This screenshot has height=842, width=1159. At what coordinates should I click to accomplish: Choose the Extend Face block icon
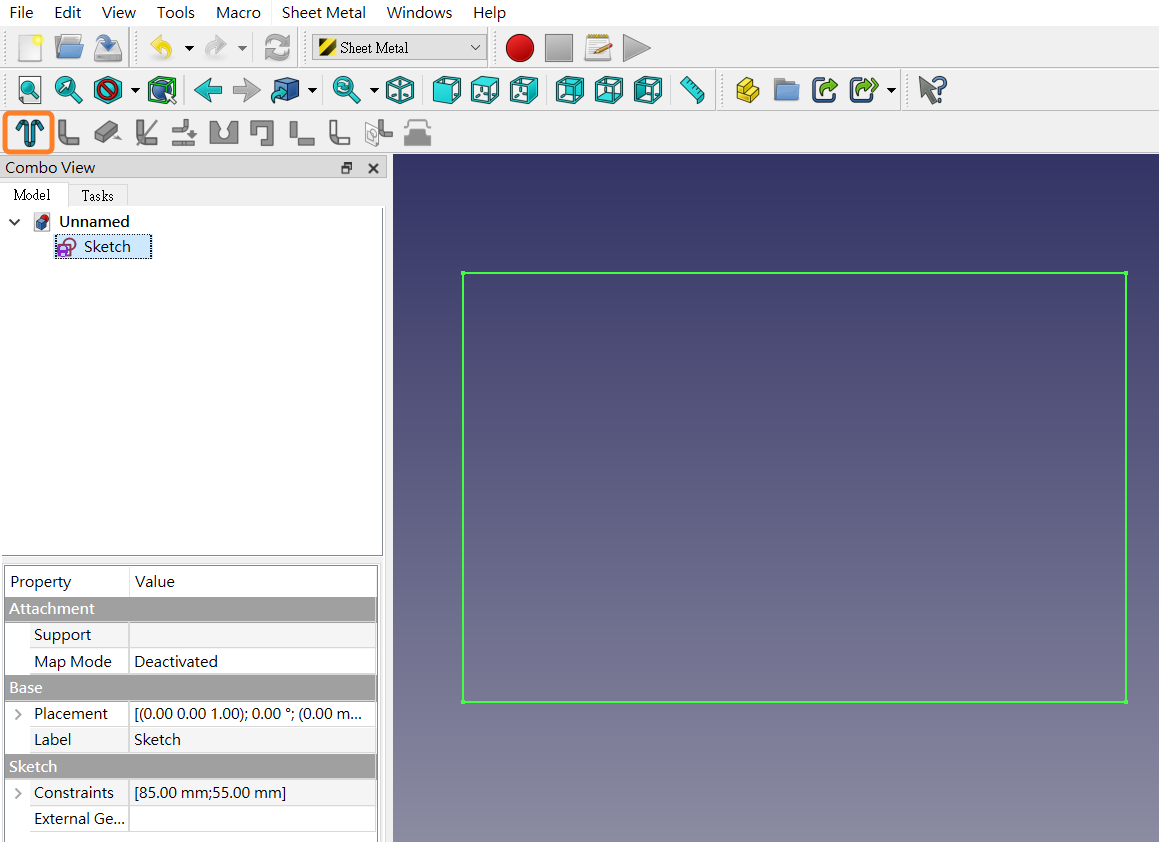coord(108,132)
